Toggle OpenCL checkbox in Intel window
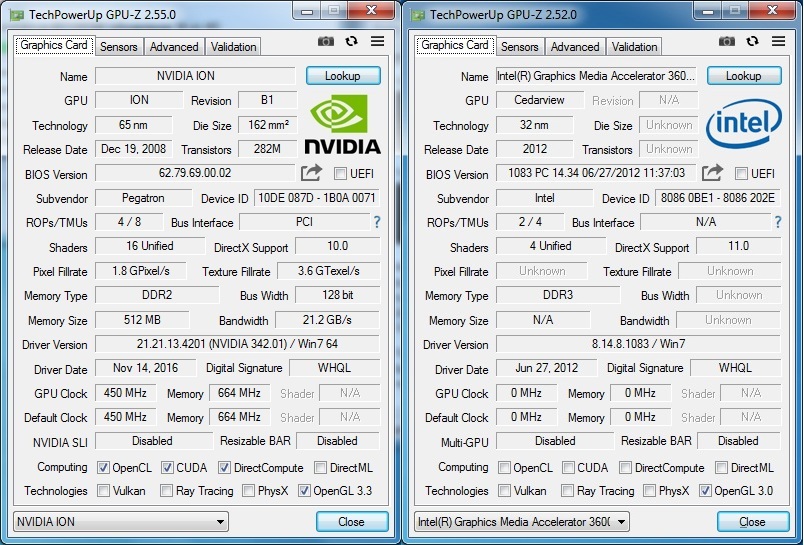This screenshot has height=545, width=804. pyautogui.click(x=504, y=468)
